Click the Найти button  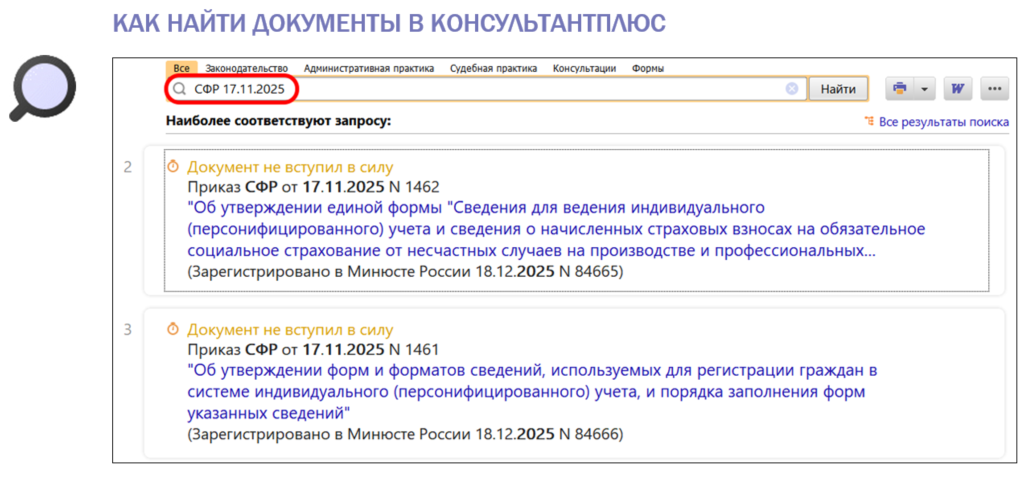point(838,89)
